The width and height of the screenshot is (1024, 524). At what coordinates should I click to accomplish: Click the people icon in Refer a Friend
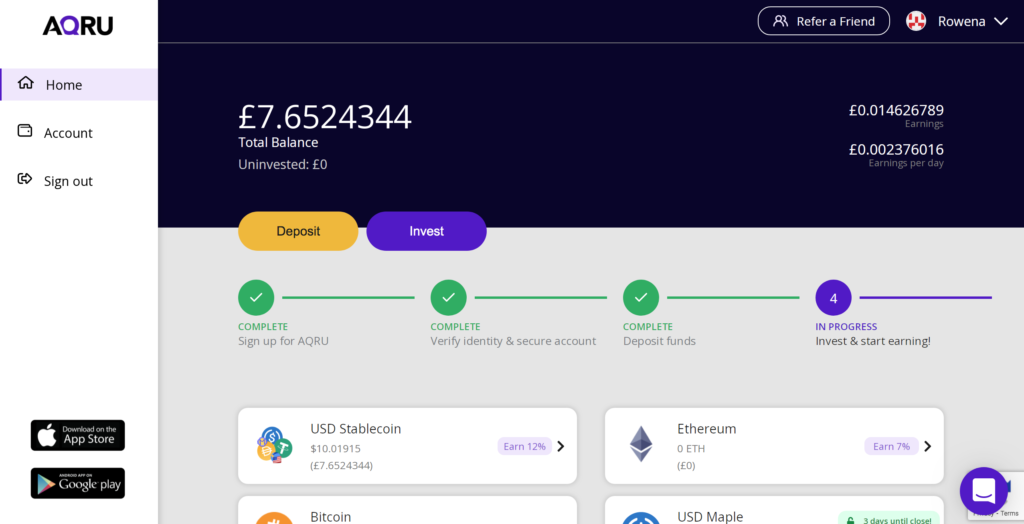pos(780,21)
